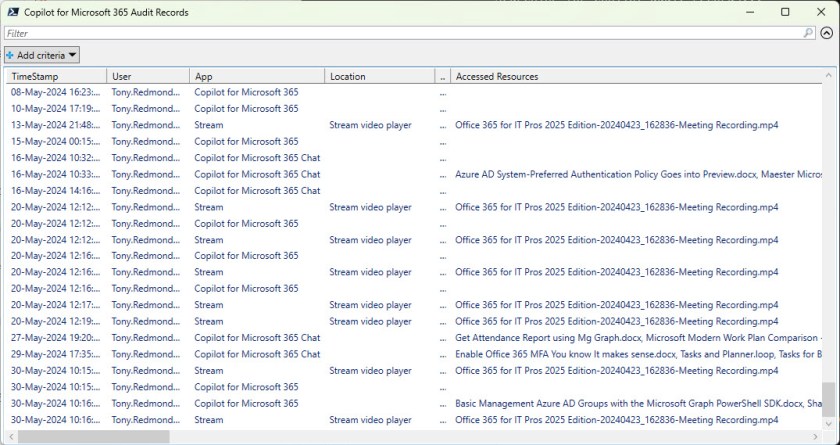Sort by the App column header
This screenshot has width=840, height=445.
(257, 77)
